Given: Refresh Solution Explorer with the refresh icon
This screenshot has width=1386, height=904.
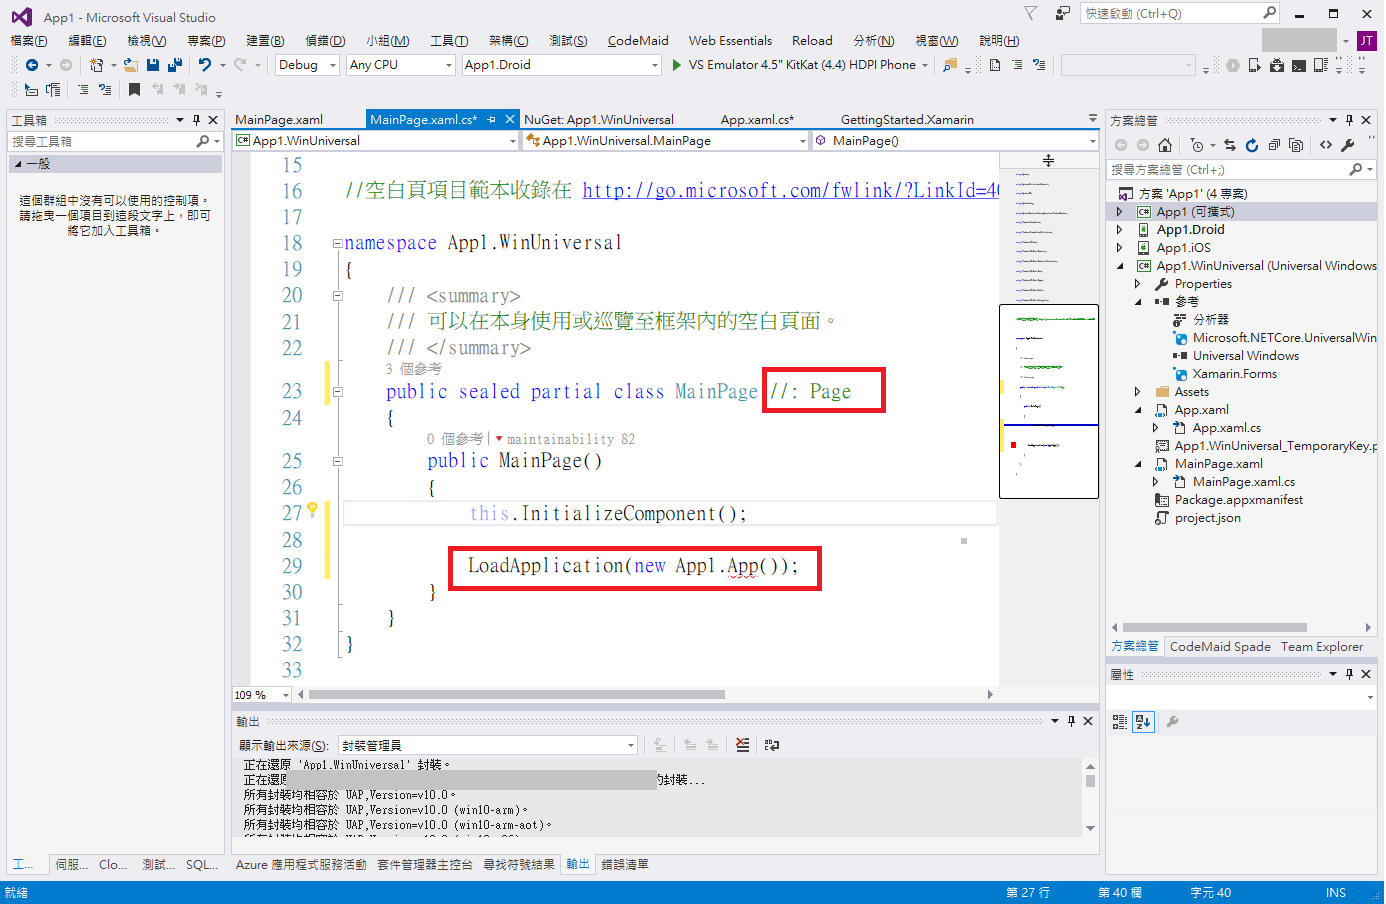Looking at the screenshot, I should (1252, 145).
